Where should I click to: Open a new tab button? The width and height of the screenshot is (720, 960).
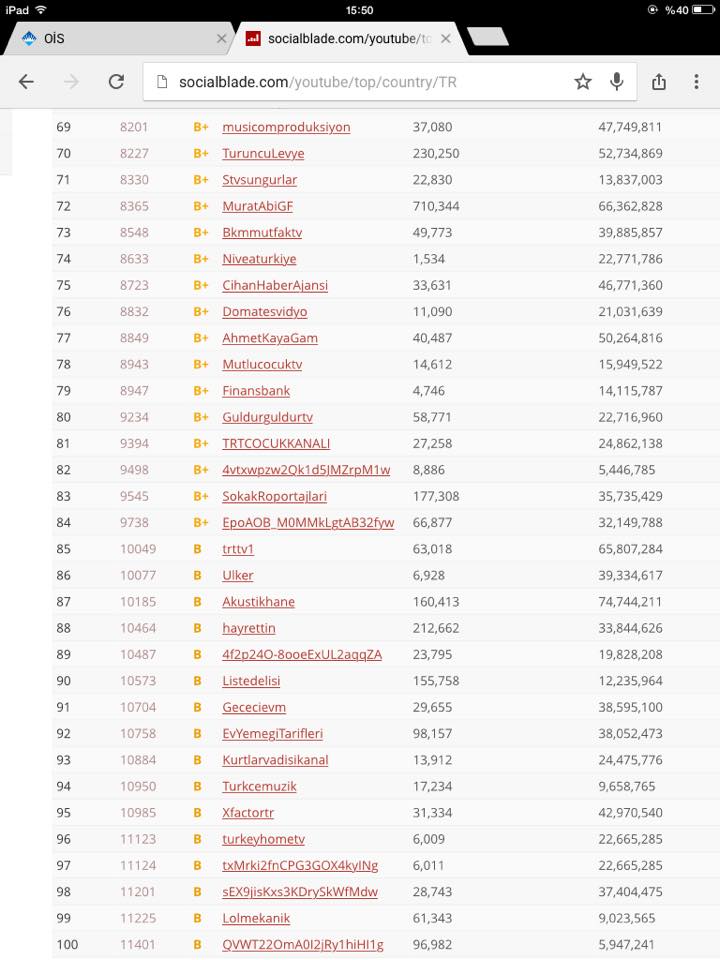pyautogui.click(x=488, y=36)
